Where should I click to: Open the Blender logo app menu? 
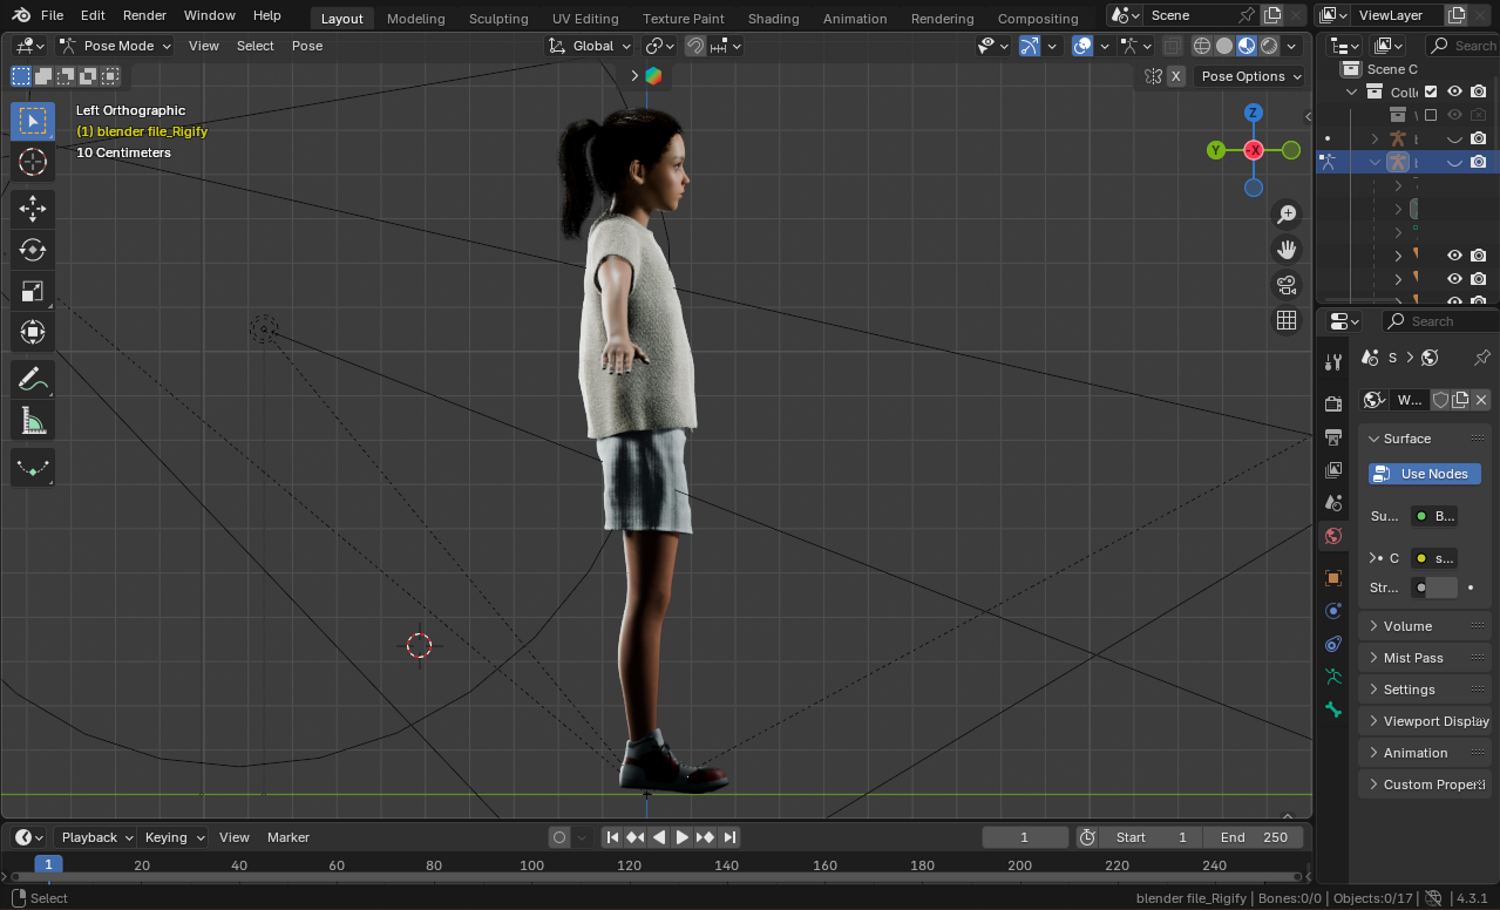[21, 16]
